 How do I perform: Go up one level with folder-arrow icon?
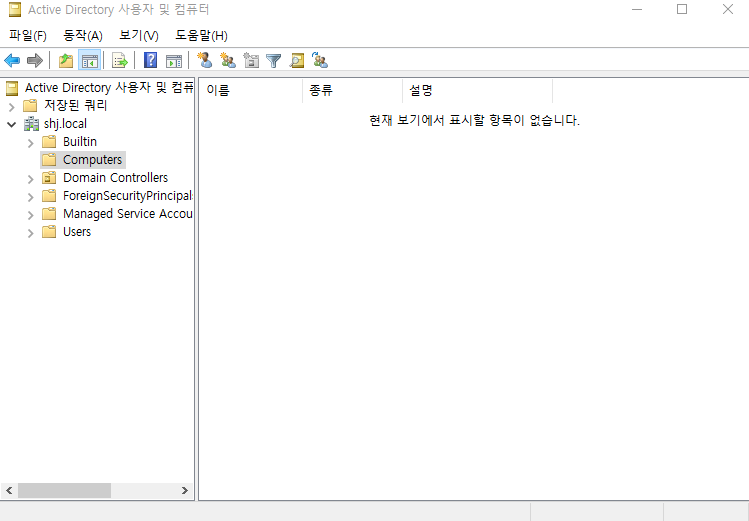pyautogui.click(x=66, y=61)
